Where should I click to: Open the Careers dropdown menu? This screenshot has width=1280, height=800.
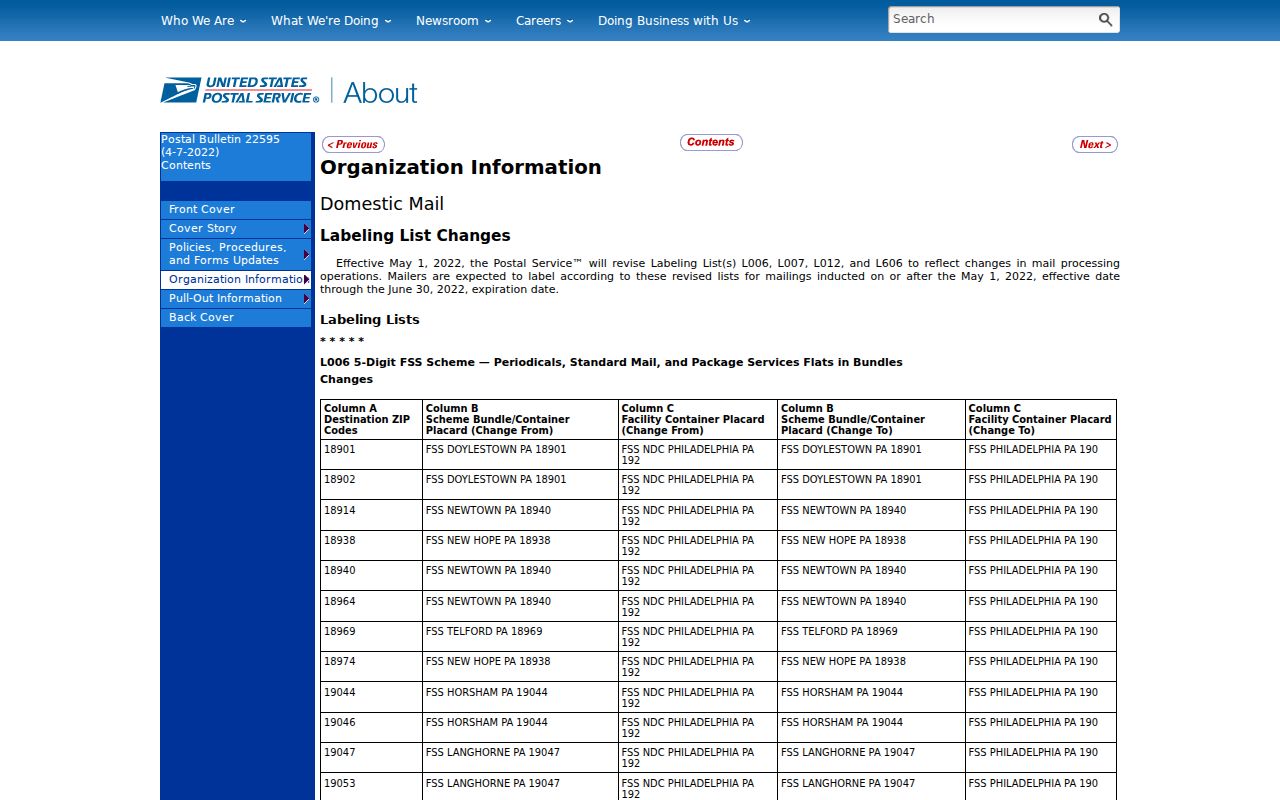(545, 20)
